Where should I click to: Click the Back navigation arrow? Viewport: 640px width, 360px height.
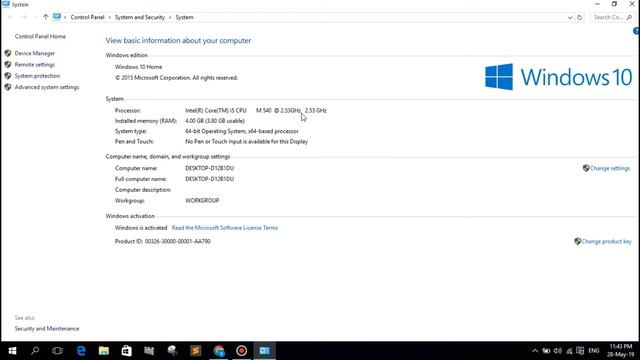click(11, 17)
